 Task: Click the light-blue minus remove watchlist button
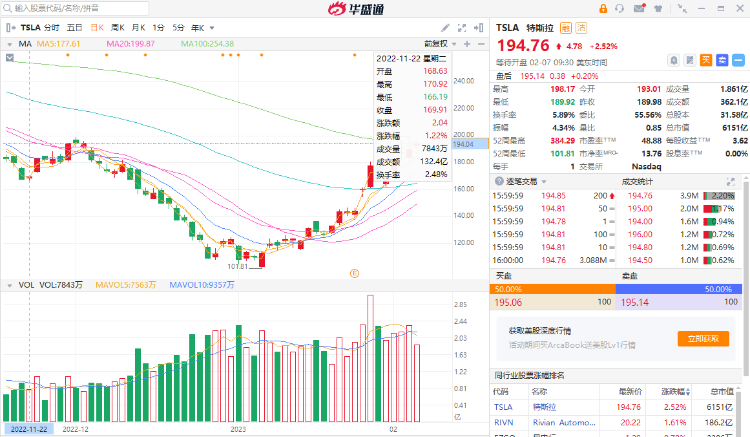pos(739,60)
